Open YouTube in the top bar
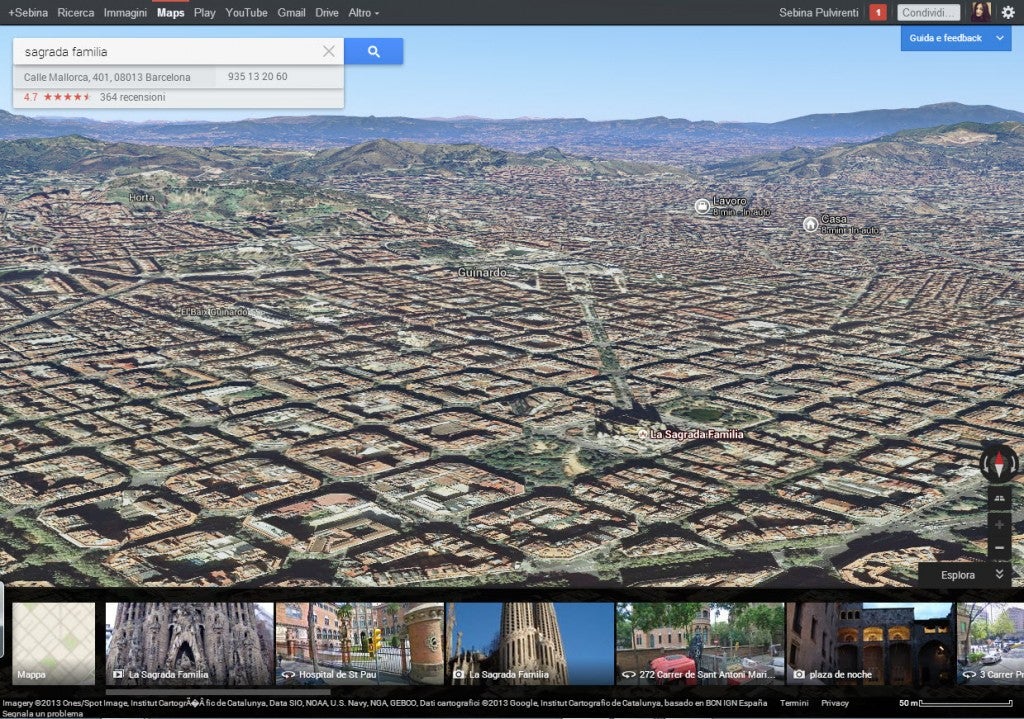The width and height of the screenshot is (1024, 719). (246, 12)
